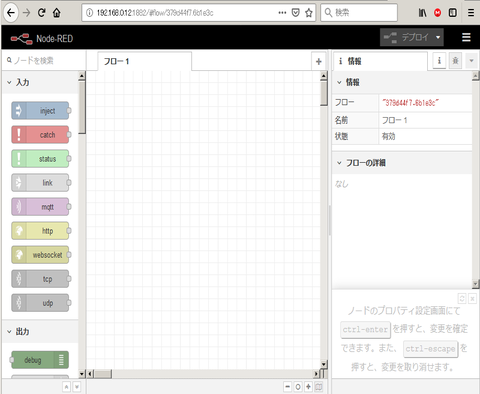Image resolution: width=480 pixels, height=394 pixels.
Task: Click the flow ID value 379d44f7.6b1e3c
Action: click(x=410, y=103)
